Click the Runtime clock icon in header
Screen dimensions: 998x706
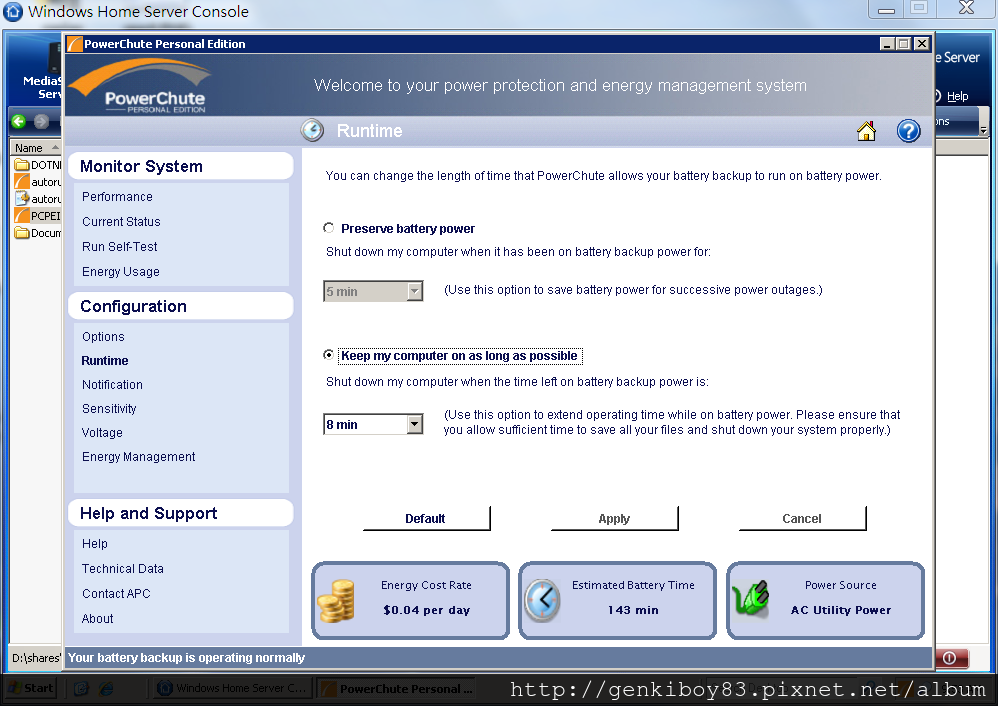tap(312, 131)
